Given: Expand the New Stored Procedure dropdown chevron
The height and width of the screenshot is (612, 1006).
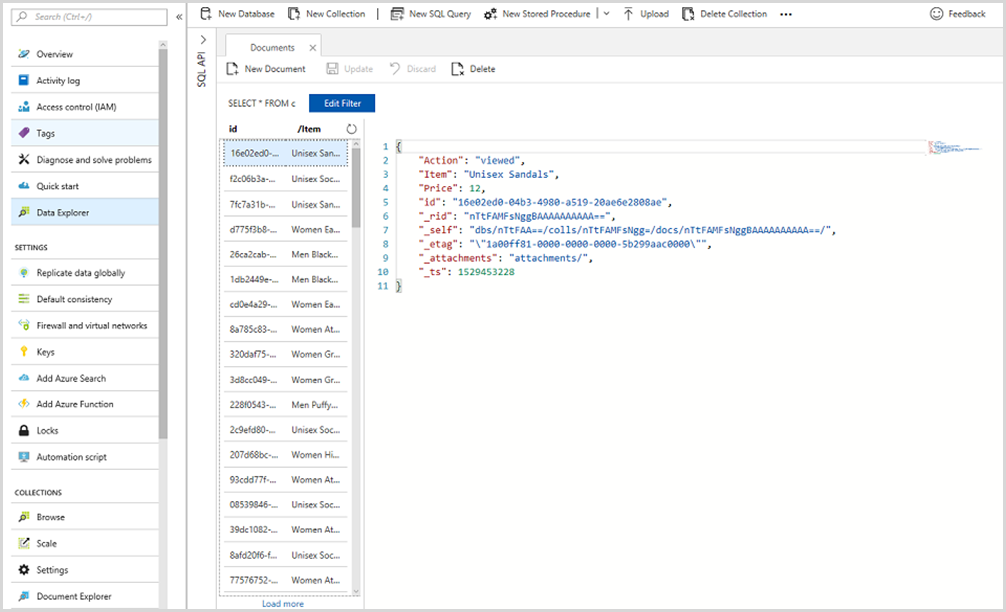Looking at the screenshot, I should pyautogui.click(x=606, y=13).
